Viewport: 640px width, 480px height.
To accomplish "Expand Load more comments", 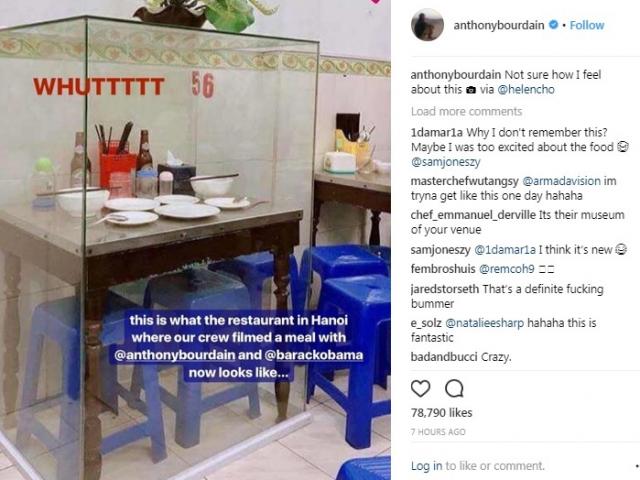I will (x=467, y=111).
